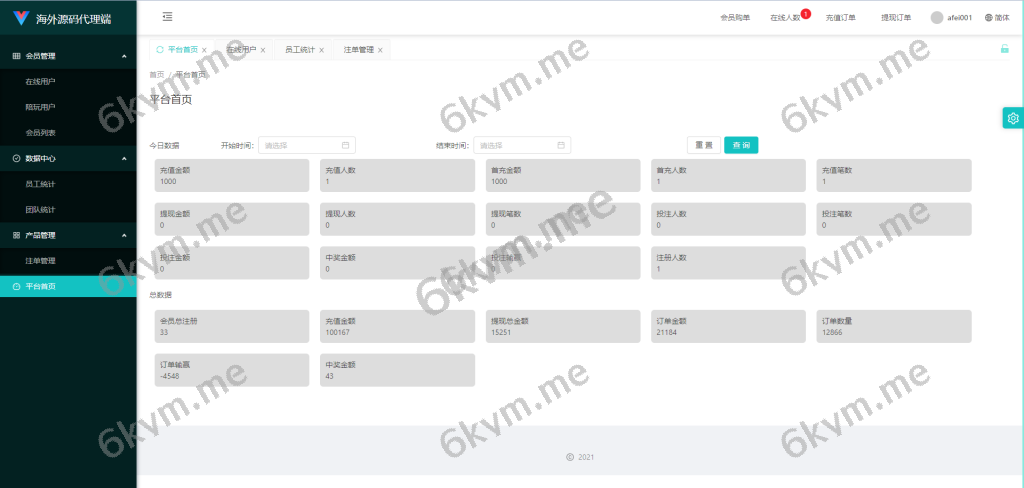Click the 产品管理 squares icon

pyautogui.click(x=16, y=235)
